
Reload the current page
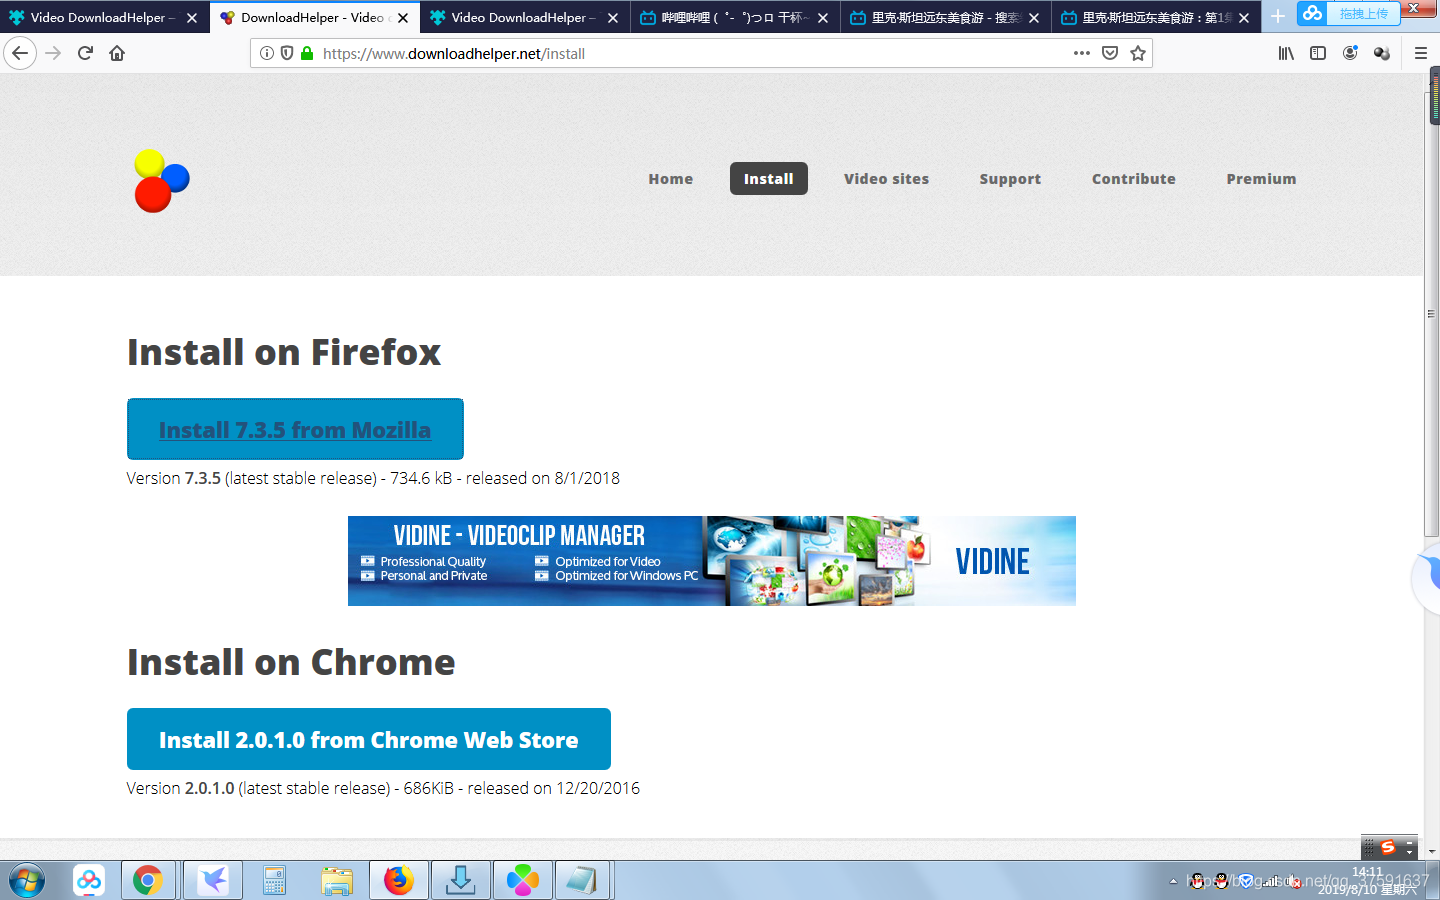[85, 53]
